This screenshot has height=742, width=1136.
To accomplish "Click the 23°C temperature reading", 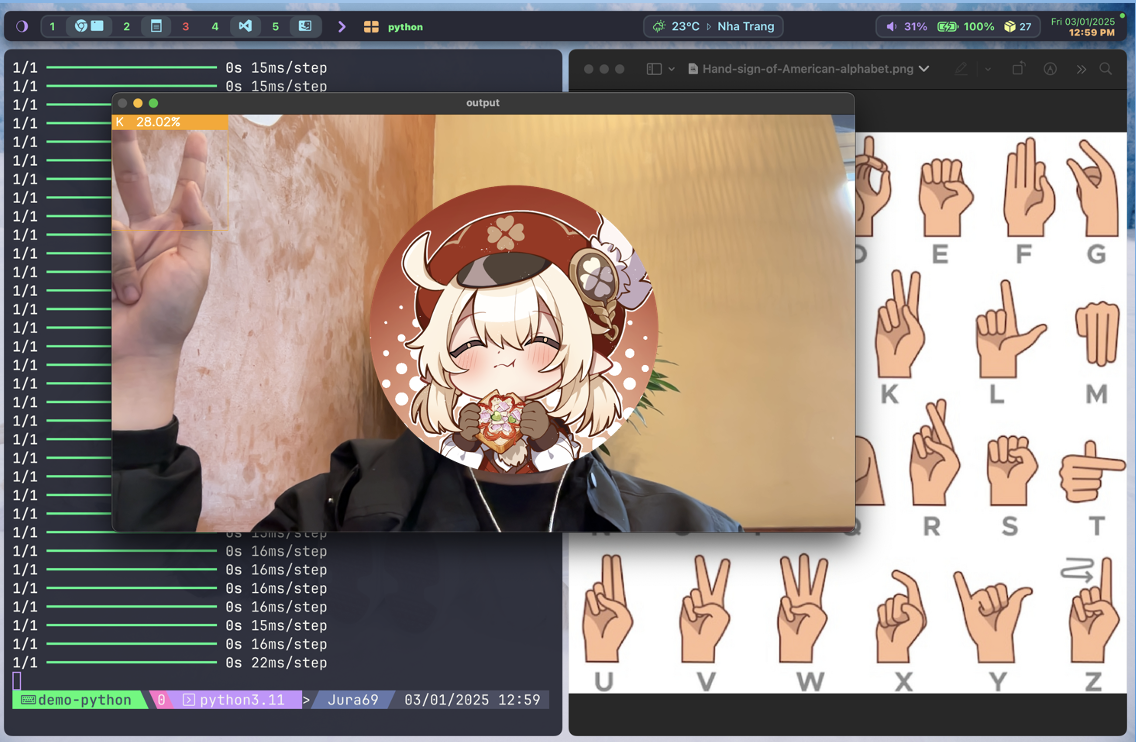I will (685, 26).
